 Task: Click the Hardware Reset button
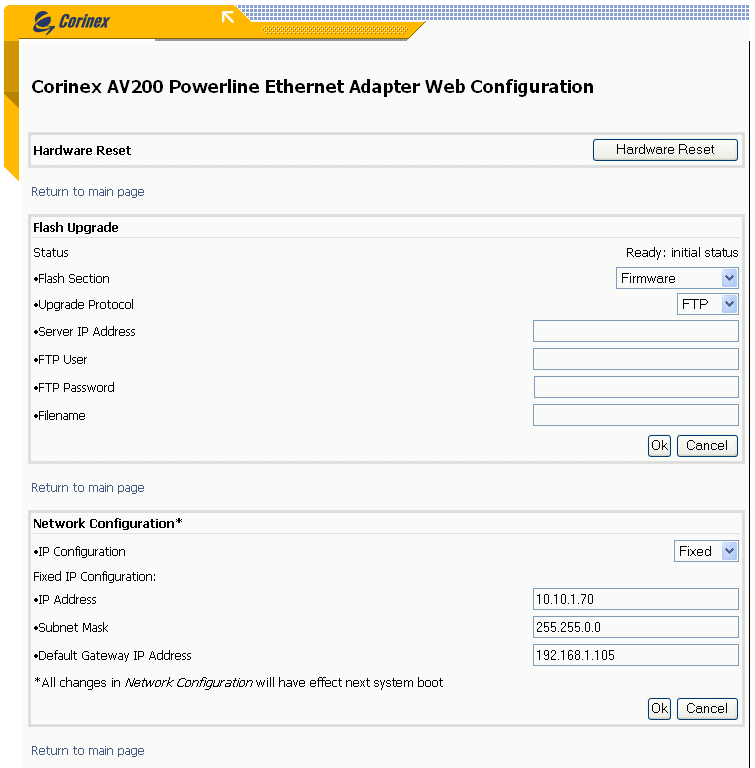(x=665, y=150)
